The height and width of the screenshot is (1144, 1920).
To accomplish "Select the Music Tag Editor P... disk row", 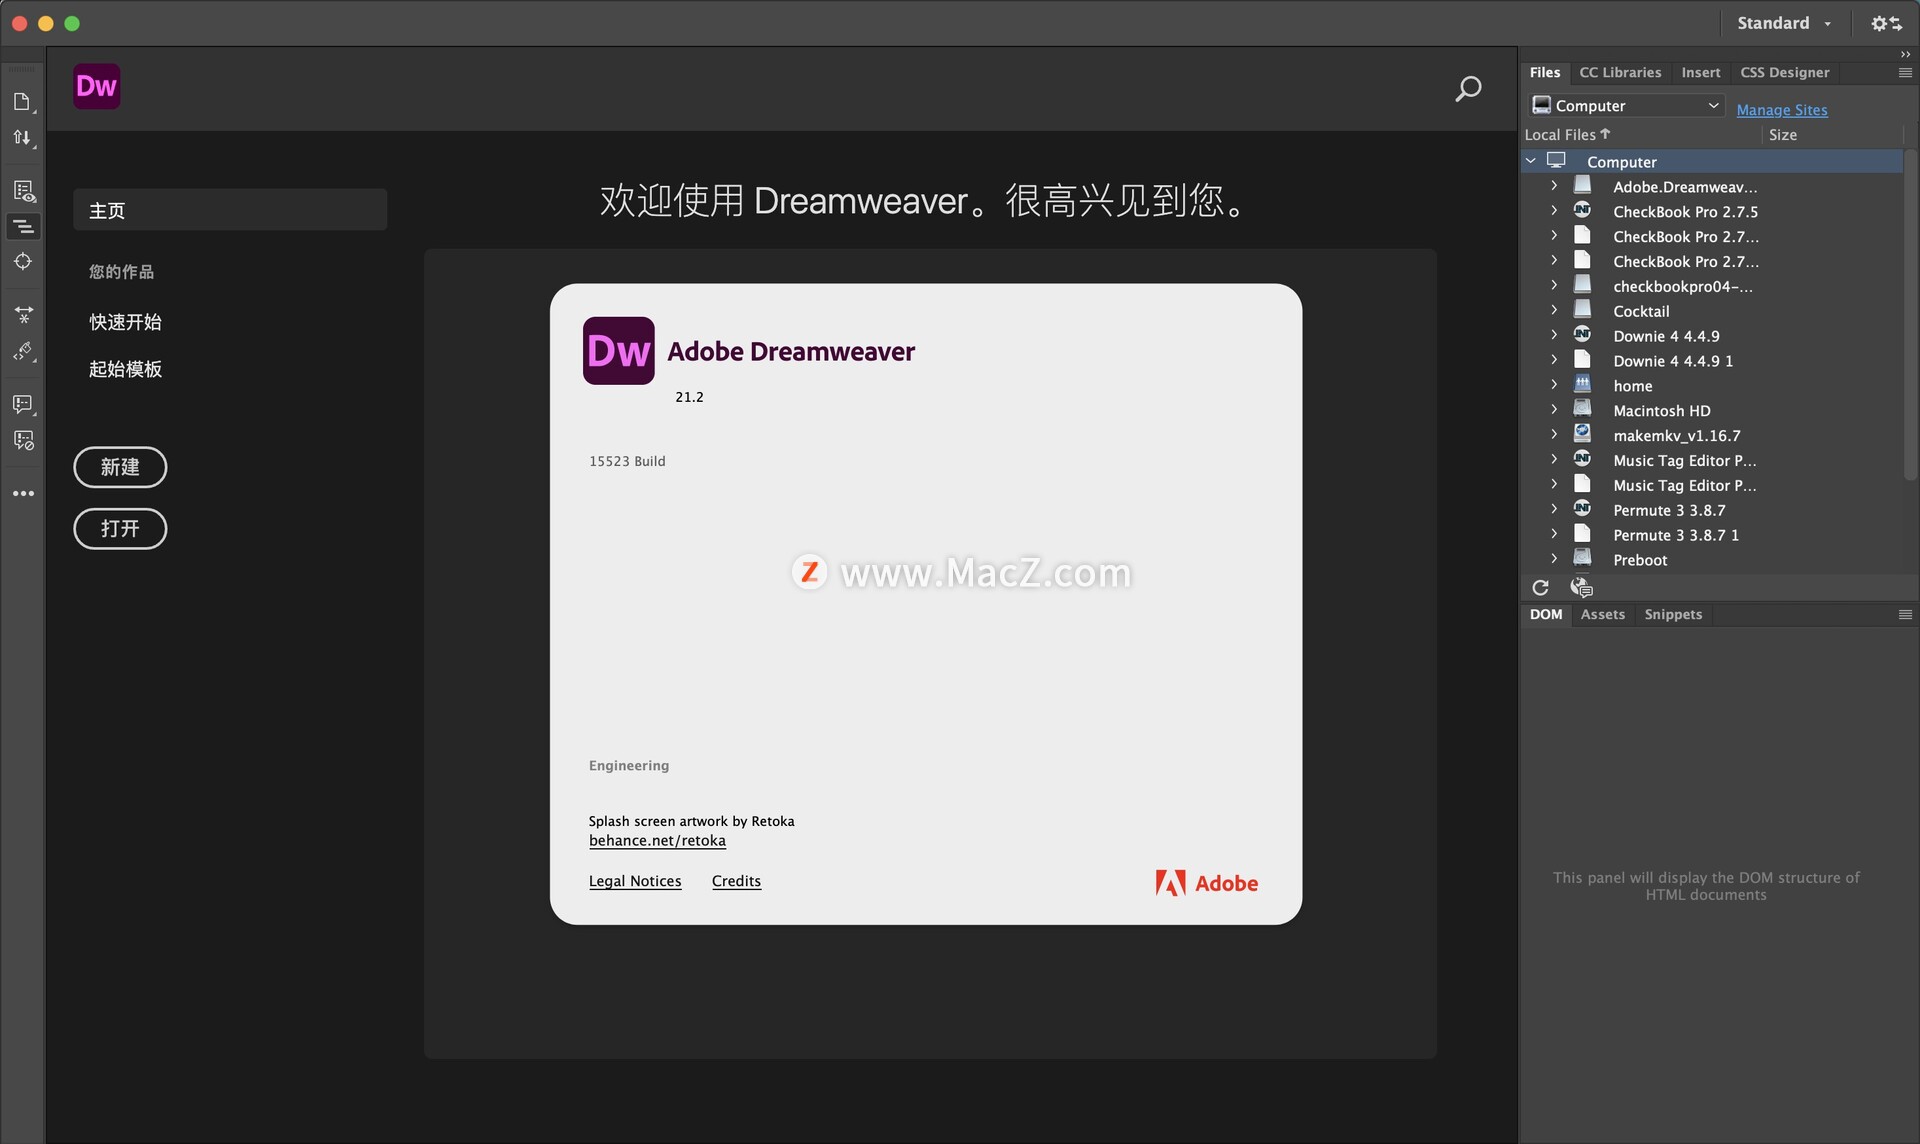I will pyautogui.click(x=1712, y=460).
